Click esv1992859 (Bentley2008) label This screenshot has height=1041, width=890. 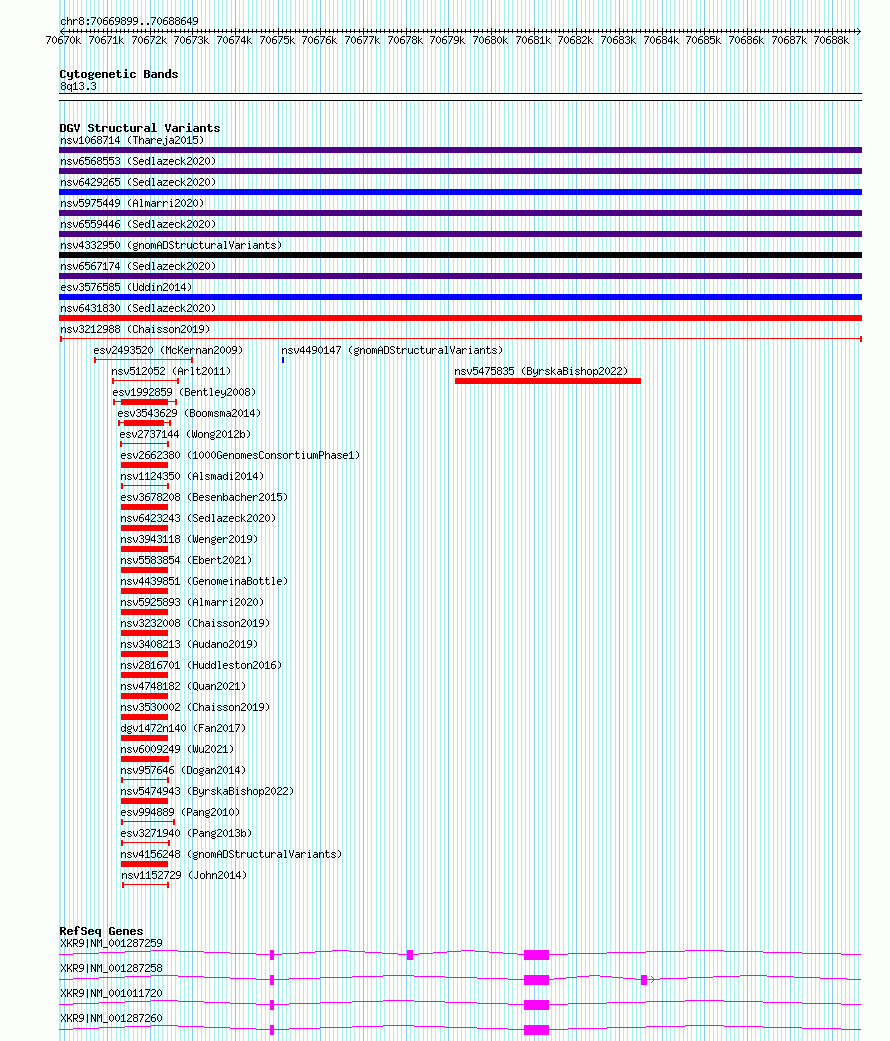(x=184, y=392)
